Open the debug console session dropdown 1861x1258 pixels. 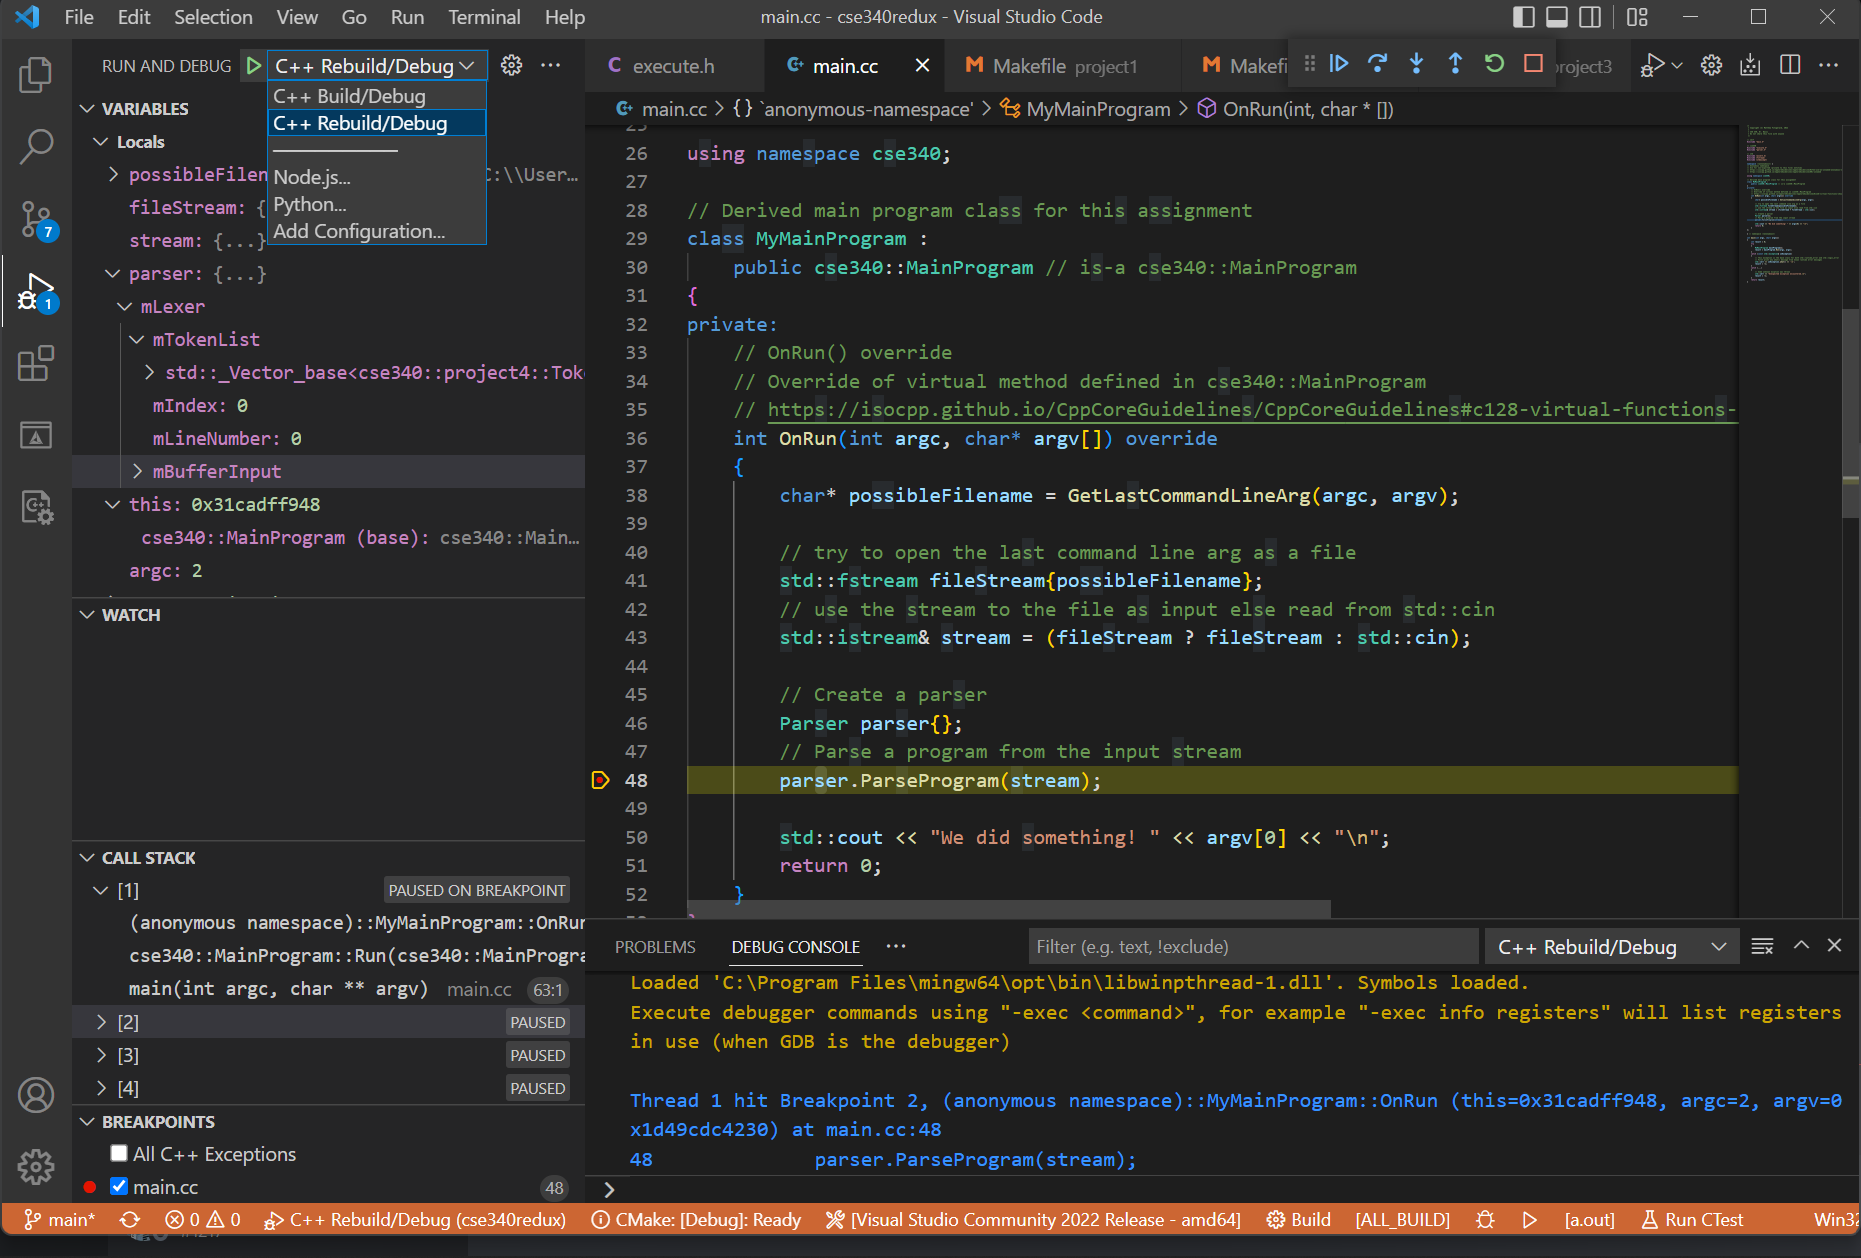click(x=1611, y=947)
